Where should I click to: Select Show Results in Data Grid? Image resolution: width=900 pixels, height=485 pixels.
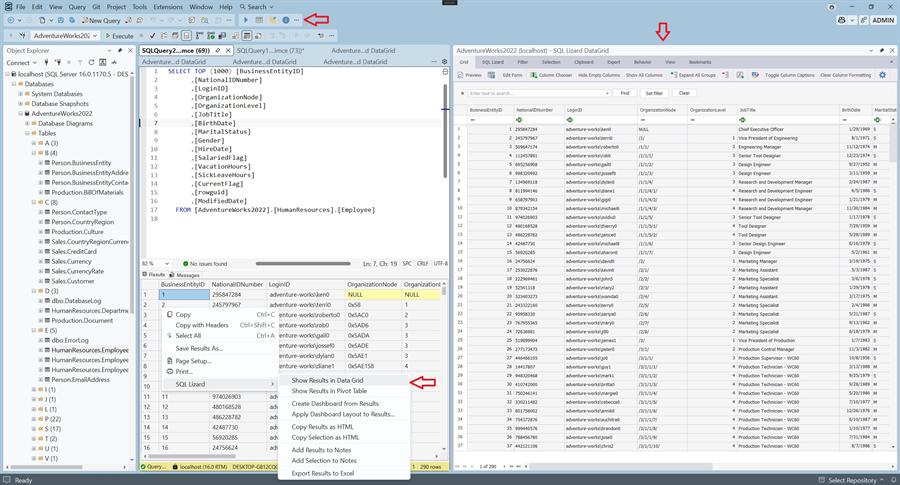click(327, 380)
